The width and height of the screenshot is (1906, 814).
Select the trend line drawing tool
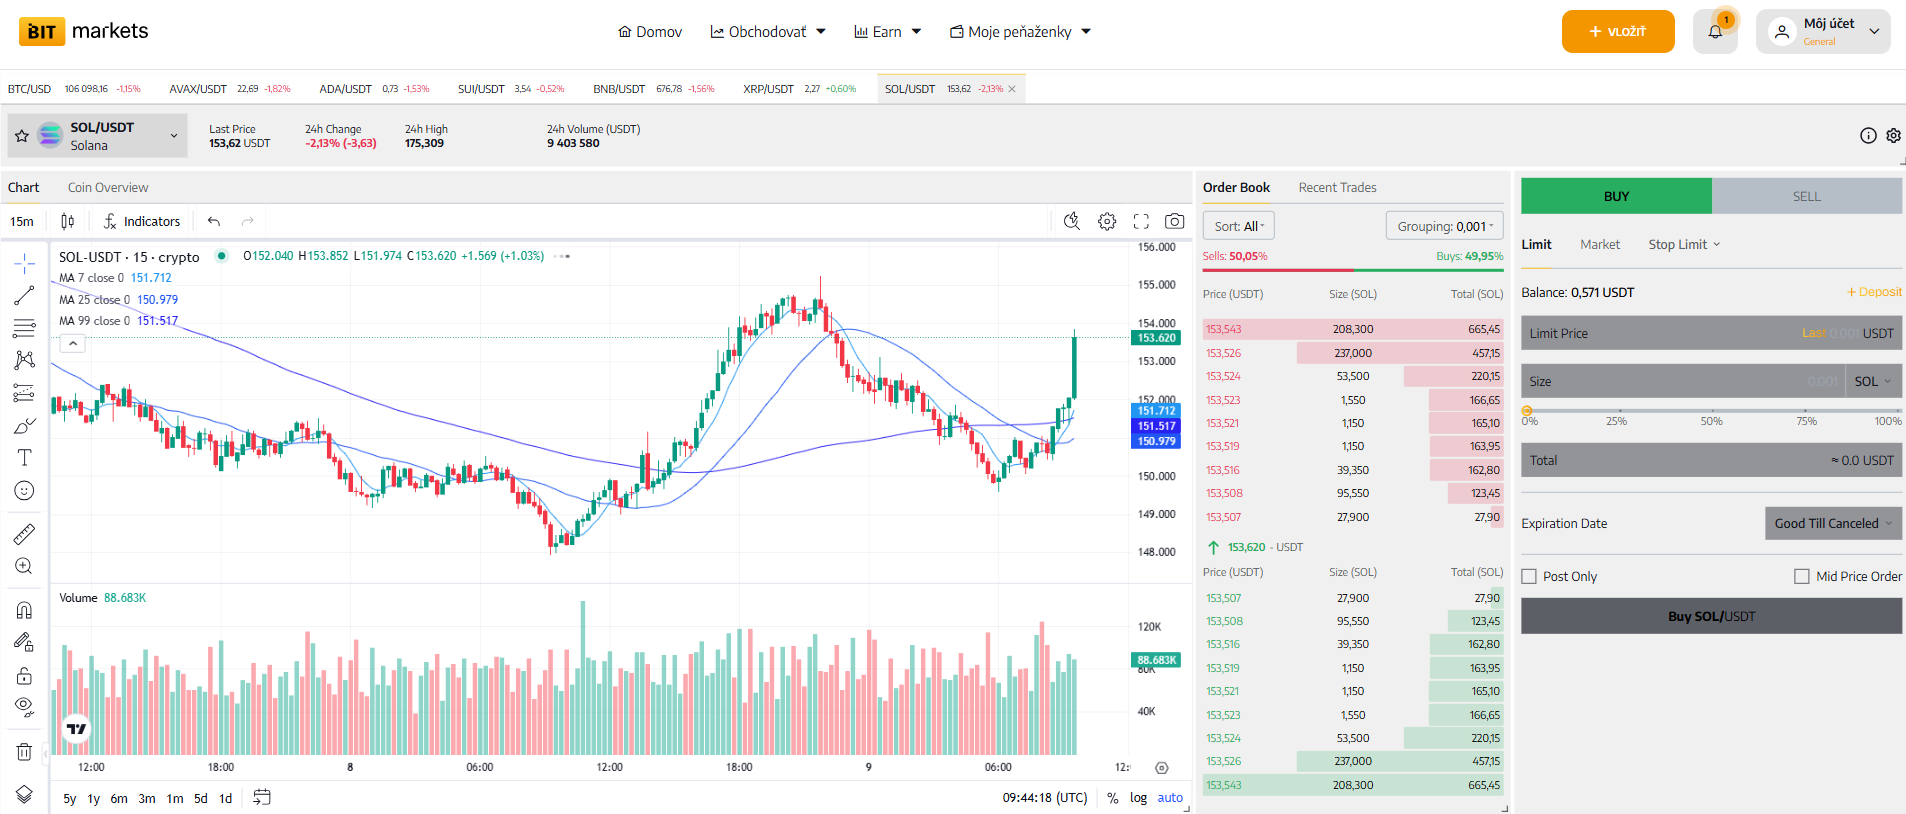pos(24,296)
